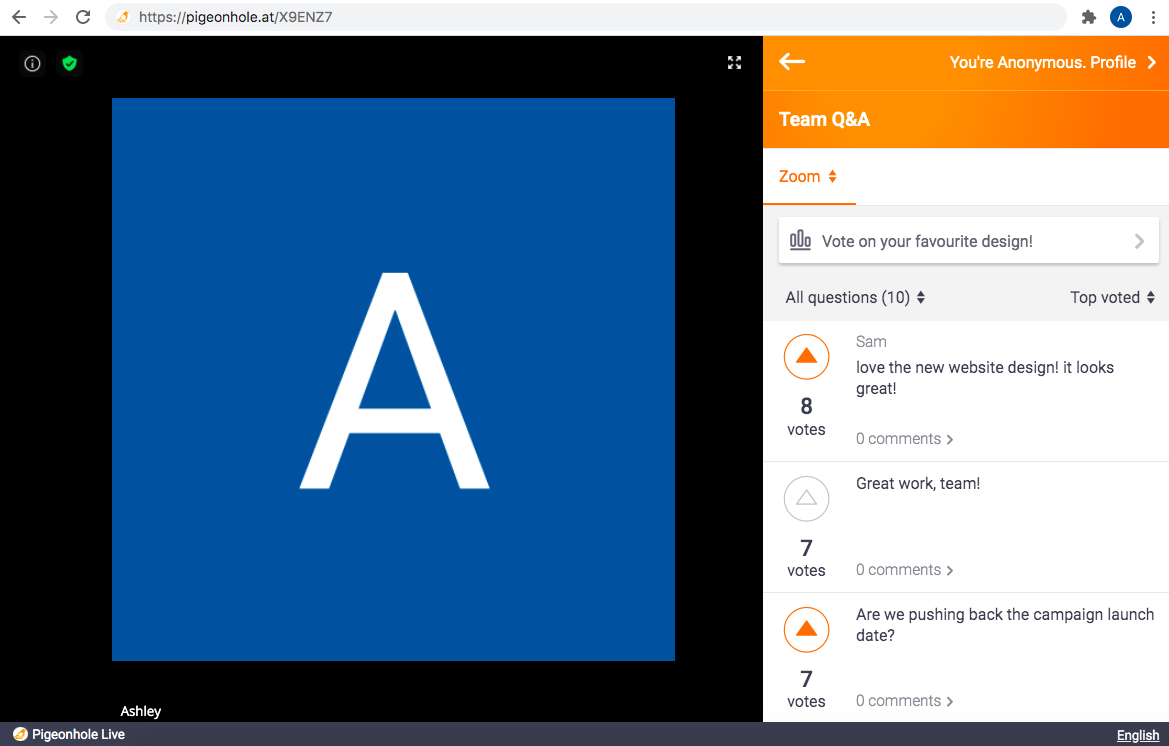Click the text 'Great work, team!'

918,484
